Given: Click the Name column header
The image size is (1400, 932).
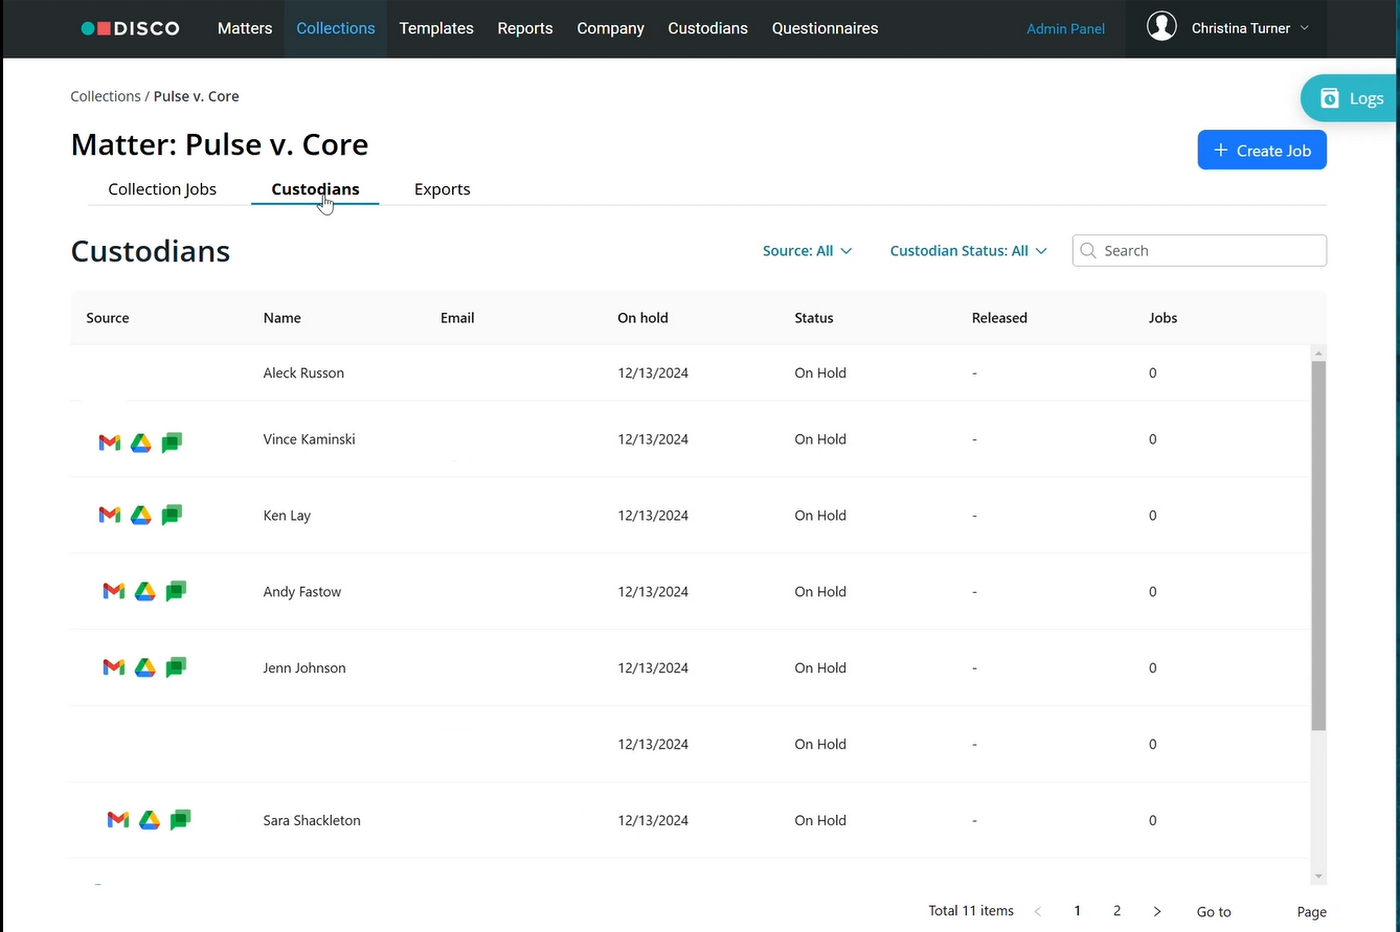Looking at the screenshot, I should 282,318.
